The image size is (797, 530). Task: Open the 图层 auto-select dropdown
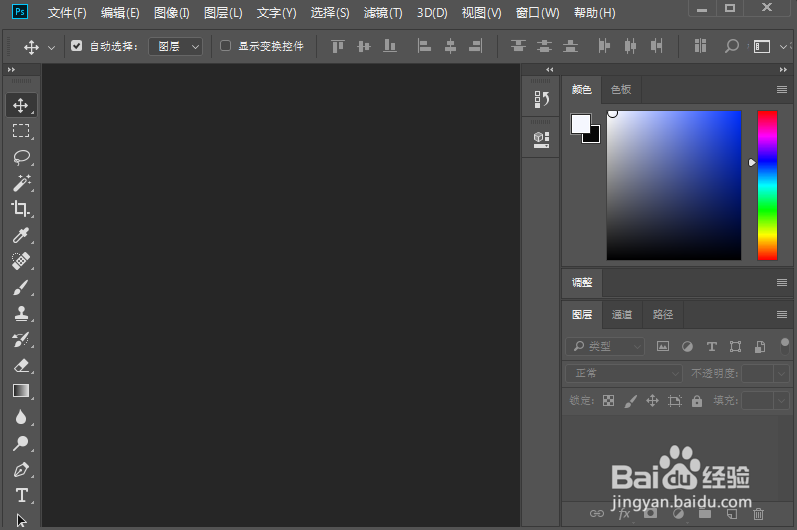click(175, 46)
